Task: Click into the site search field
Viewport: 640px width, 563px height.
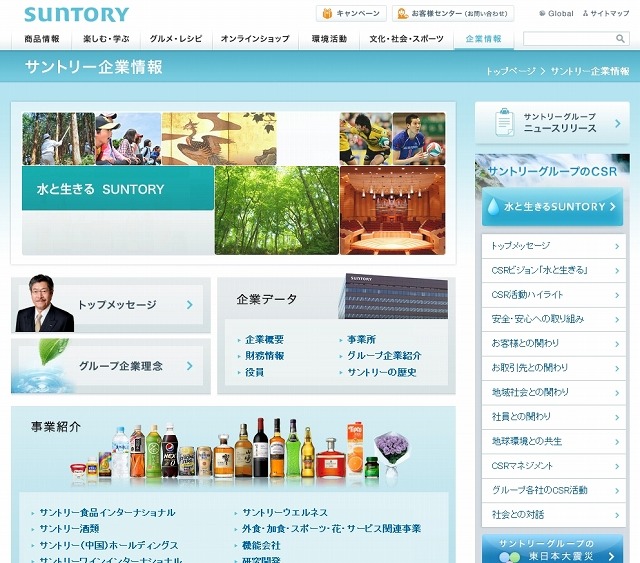Action: pyautogui.click(x=569, y=39)
